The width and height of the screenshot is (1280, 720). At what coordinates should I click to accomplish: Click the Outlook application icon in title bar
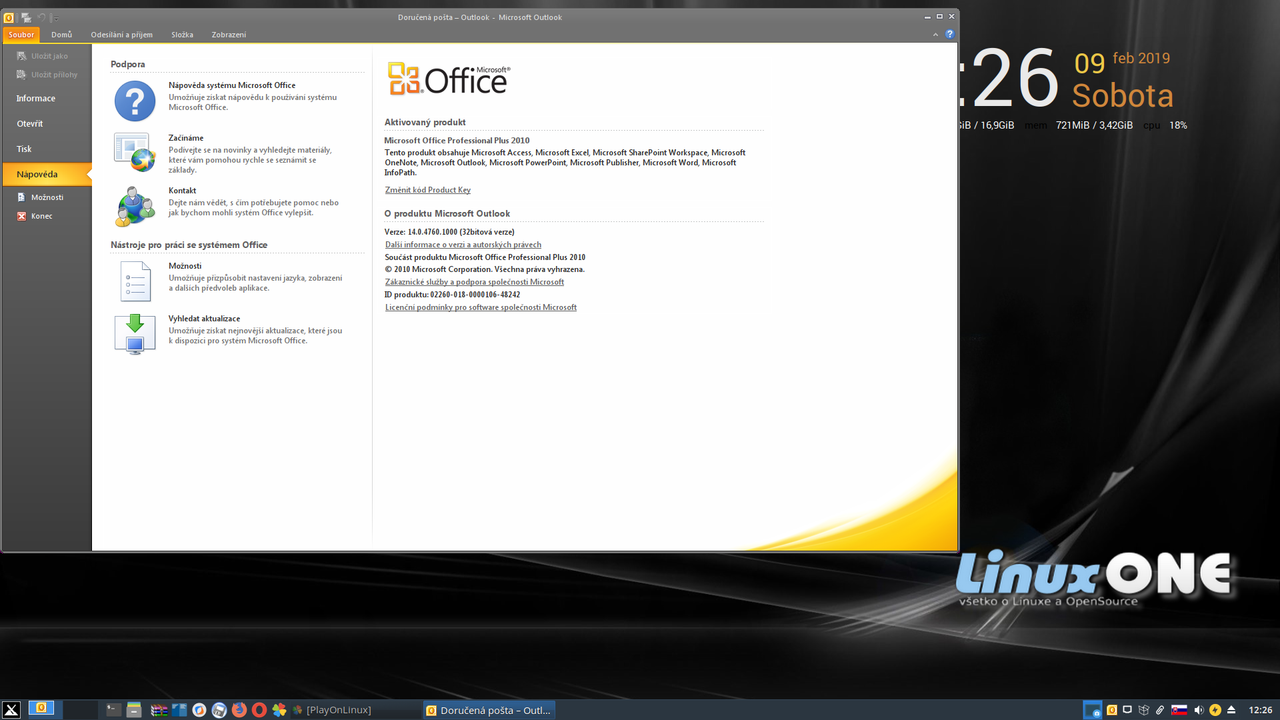[x=9, y=18]
